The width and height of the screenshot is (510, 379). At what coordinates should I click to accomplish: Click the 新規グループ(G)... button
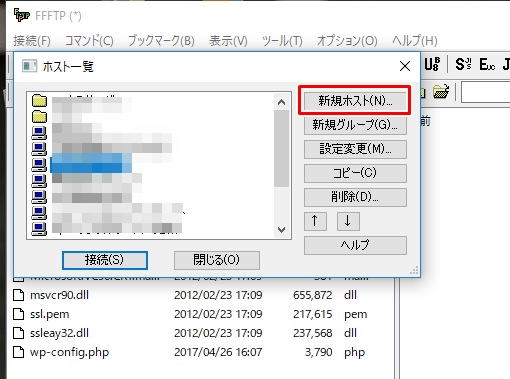tap(355, 125)
